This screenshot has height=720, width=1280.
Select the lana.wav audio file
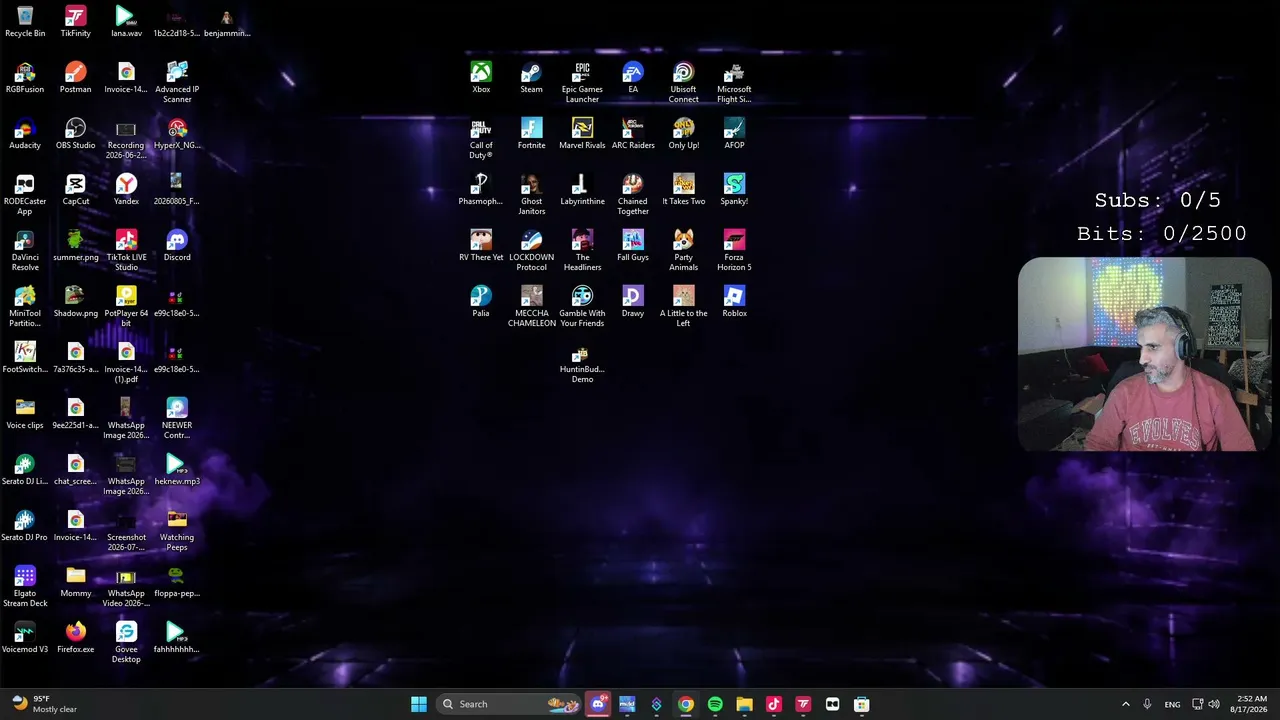tap(126, 21)
